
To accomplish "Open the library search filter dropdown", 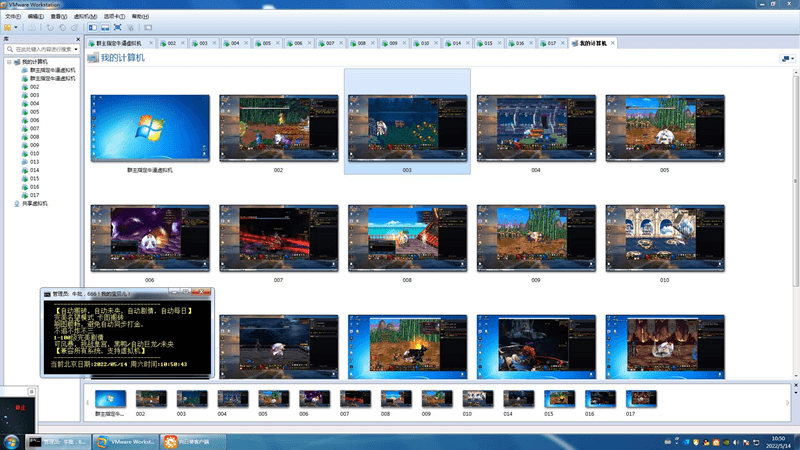I will [76, 49].
